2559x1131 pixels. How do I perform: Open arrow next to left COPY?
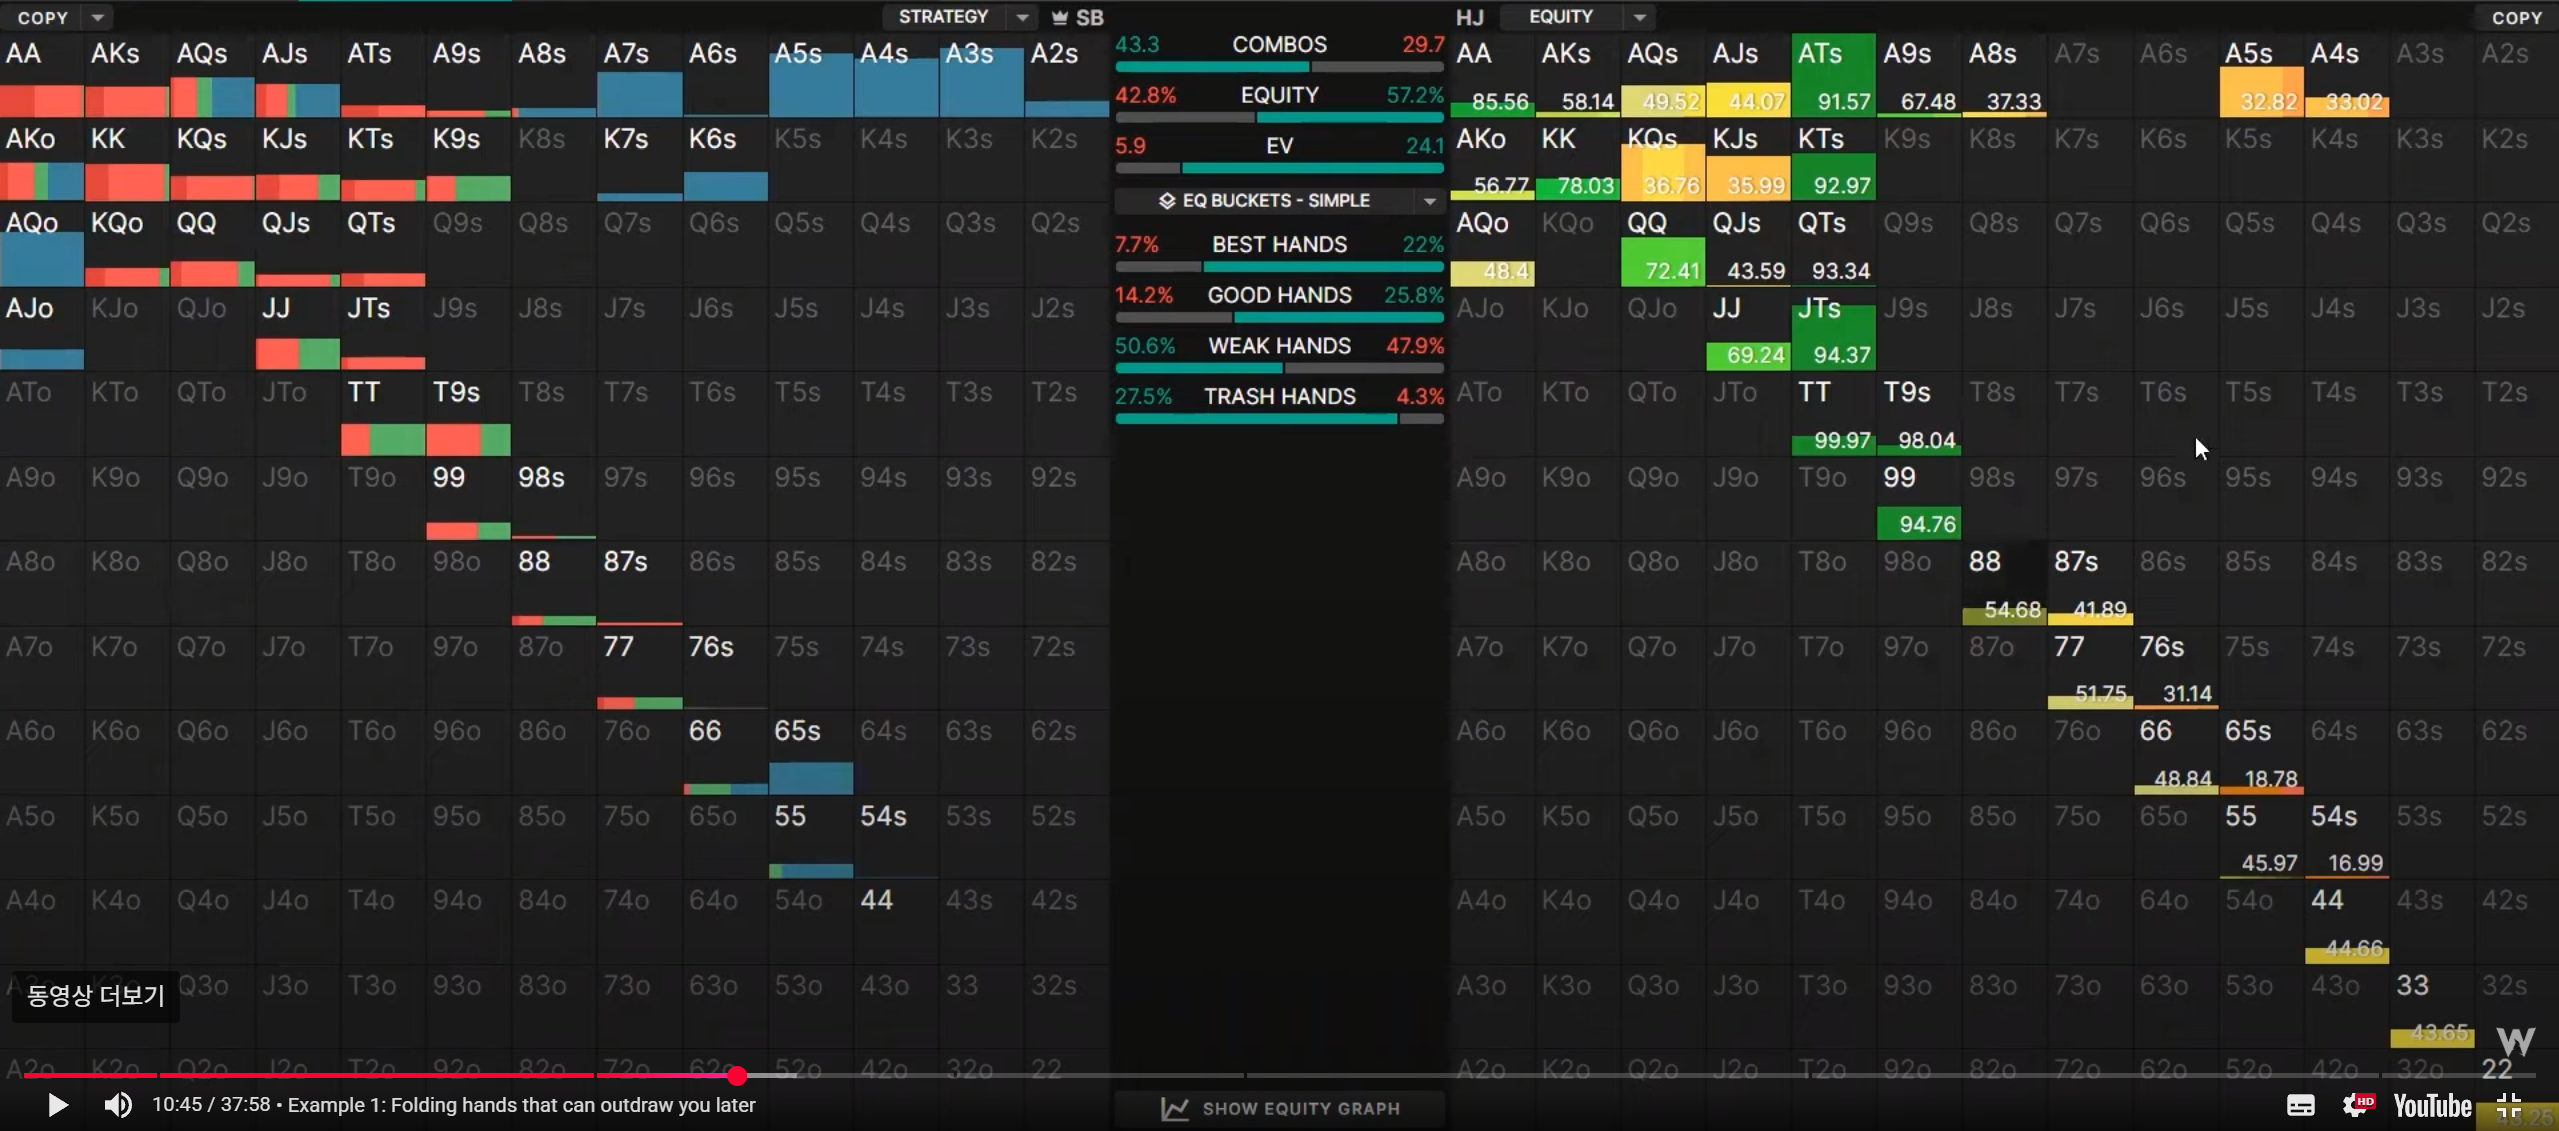[97, 17]
